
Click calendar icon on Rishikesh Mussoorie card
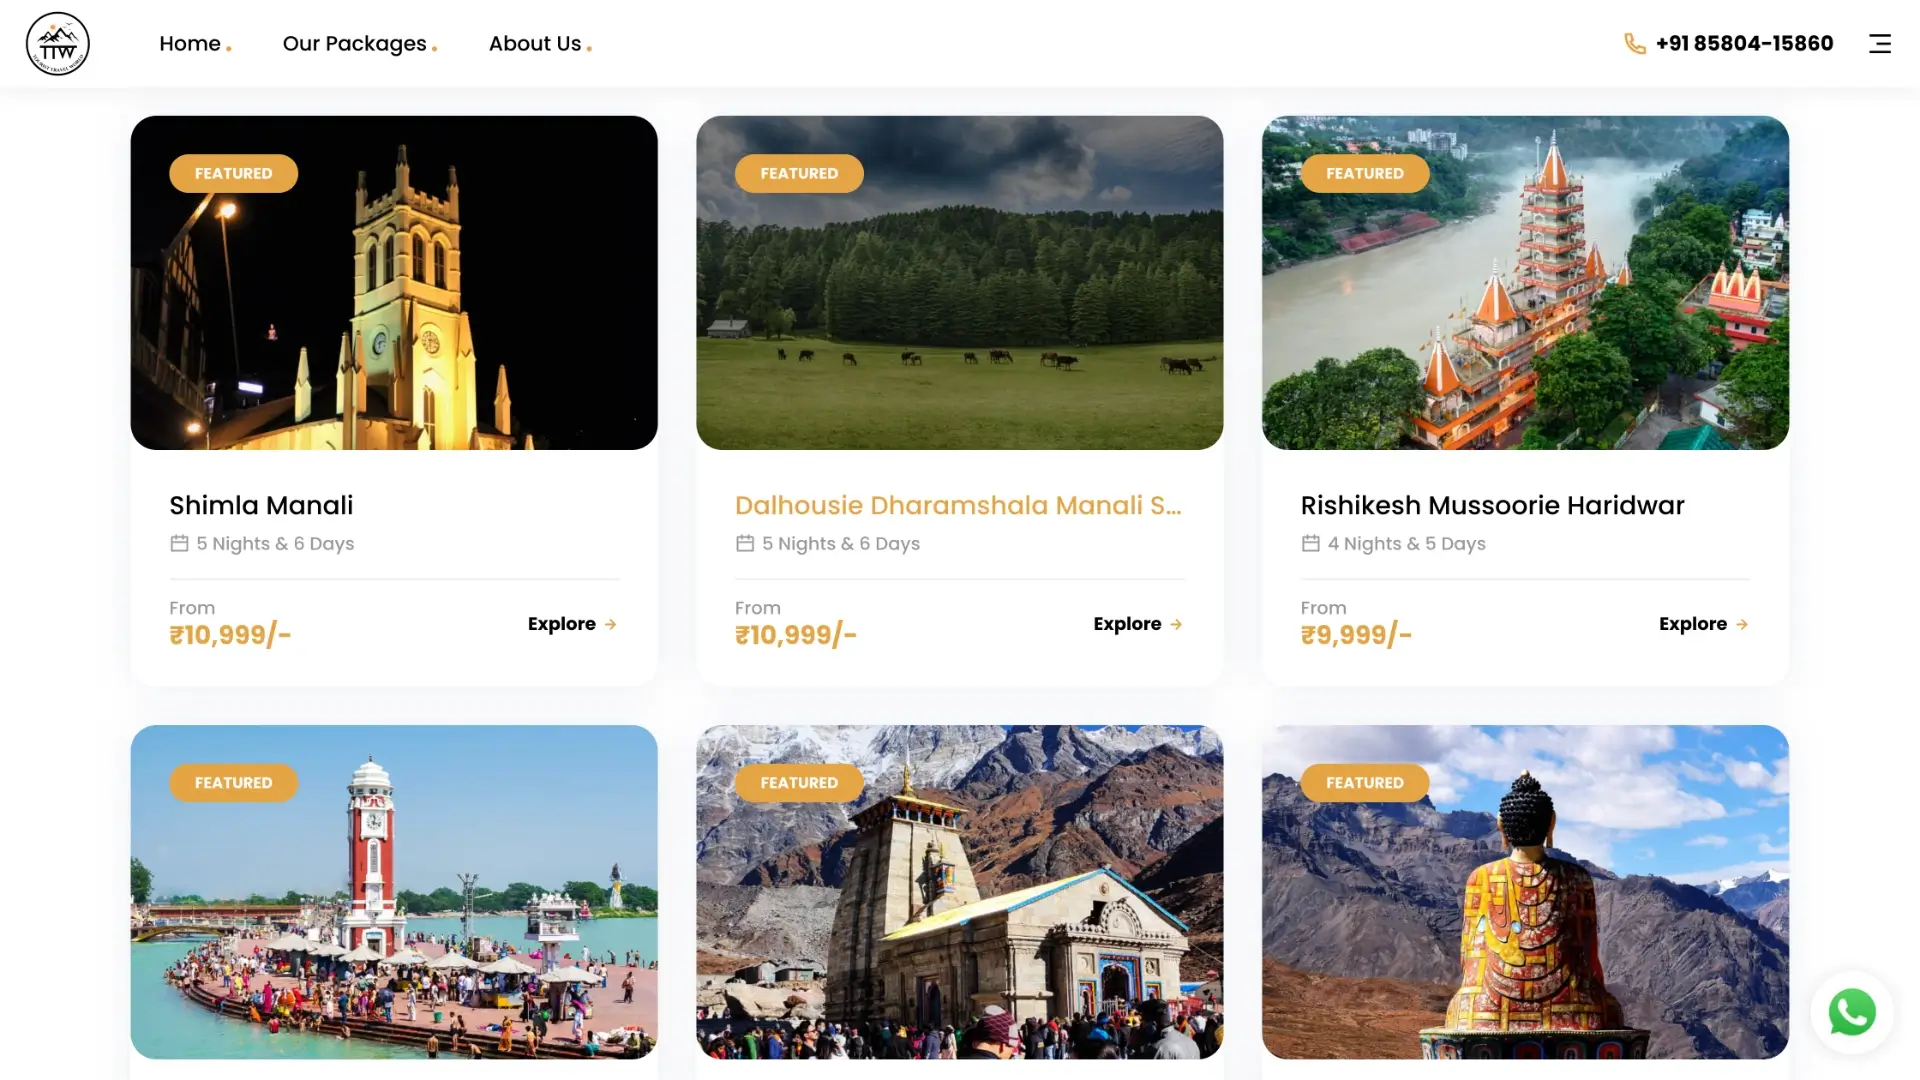click(1311, 543)
